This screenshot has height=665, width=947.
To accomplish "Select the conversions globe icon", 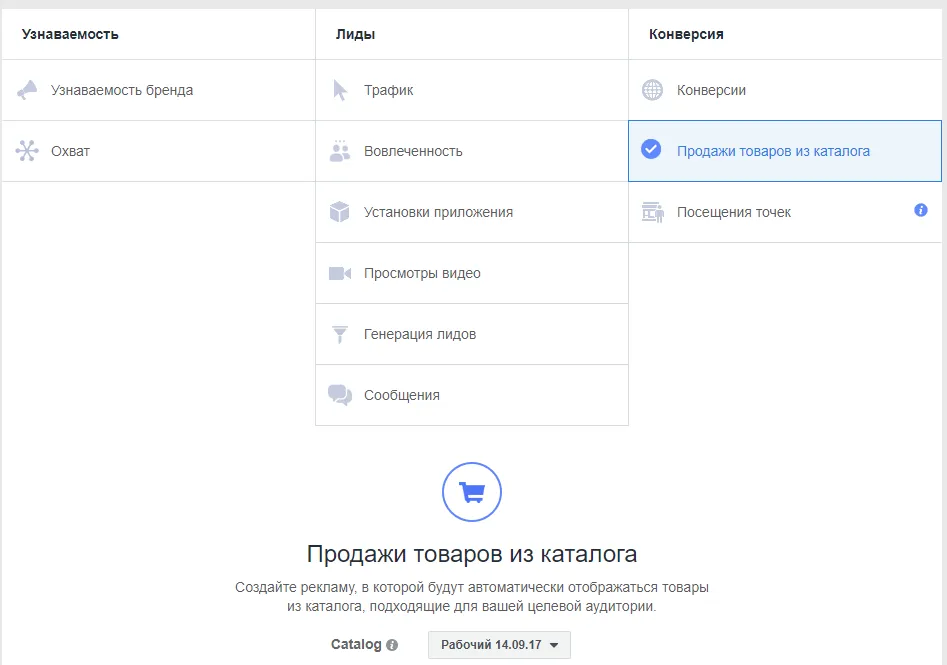I will tap(653, 90).
